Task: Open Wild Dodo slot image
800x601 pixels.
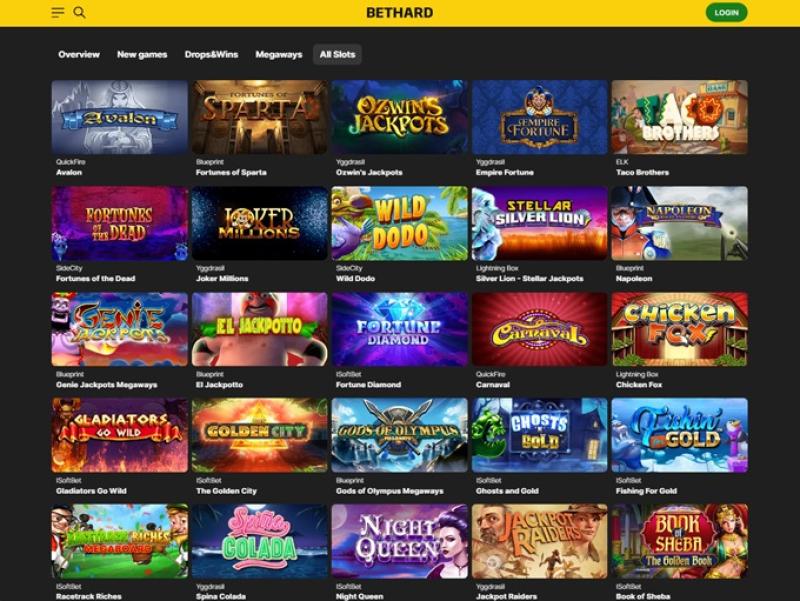Action: pyautogui.click(x=399, y=223)
